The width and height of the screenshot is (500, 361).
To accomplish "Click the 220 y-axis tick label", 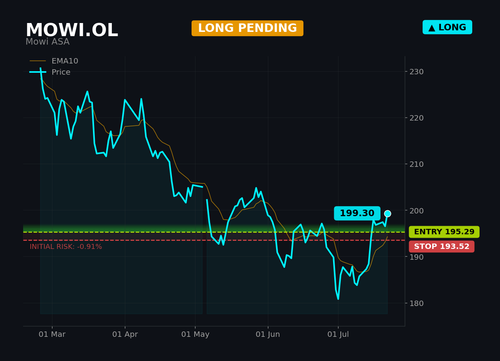I will [417, 118].
